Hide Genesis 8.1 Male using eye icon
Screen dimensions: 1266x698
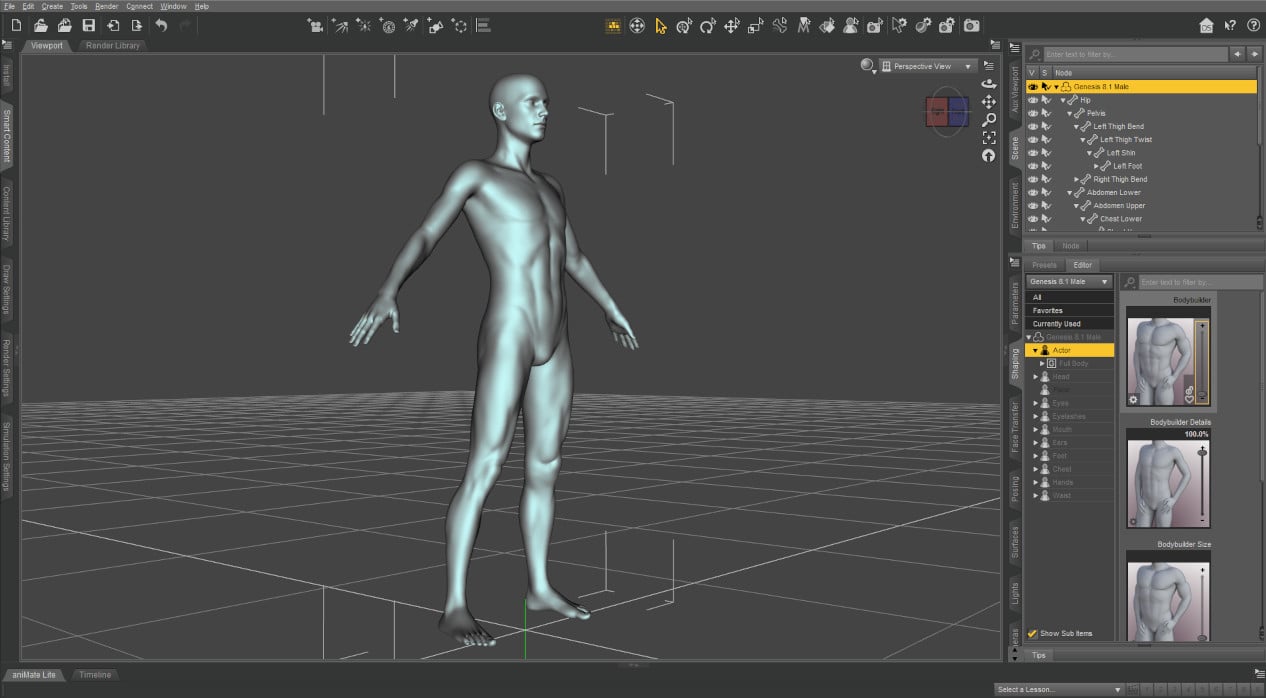pyautogui.click(x=1033, y=87)
